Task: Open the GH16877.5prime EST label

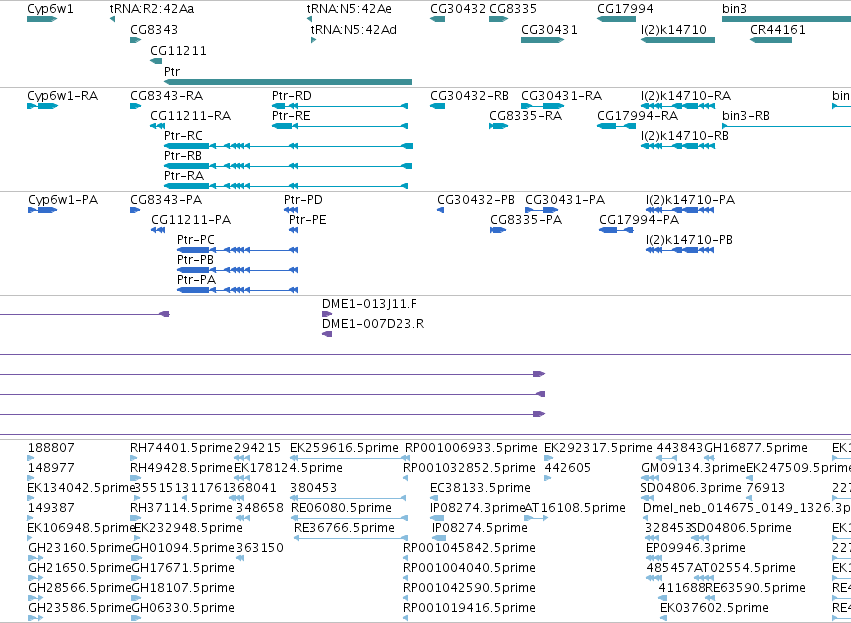Action: pos(755,448)
